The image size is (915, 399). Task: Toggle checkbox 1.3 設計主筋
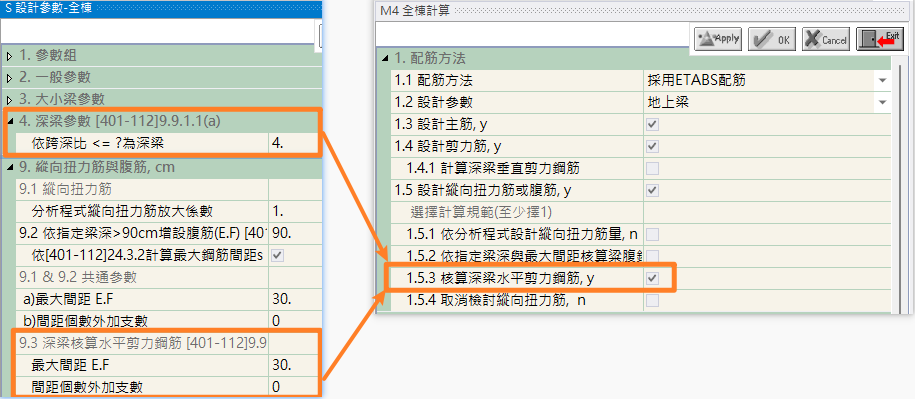(652, 125)
